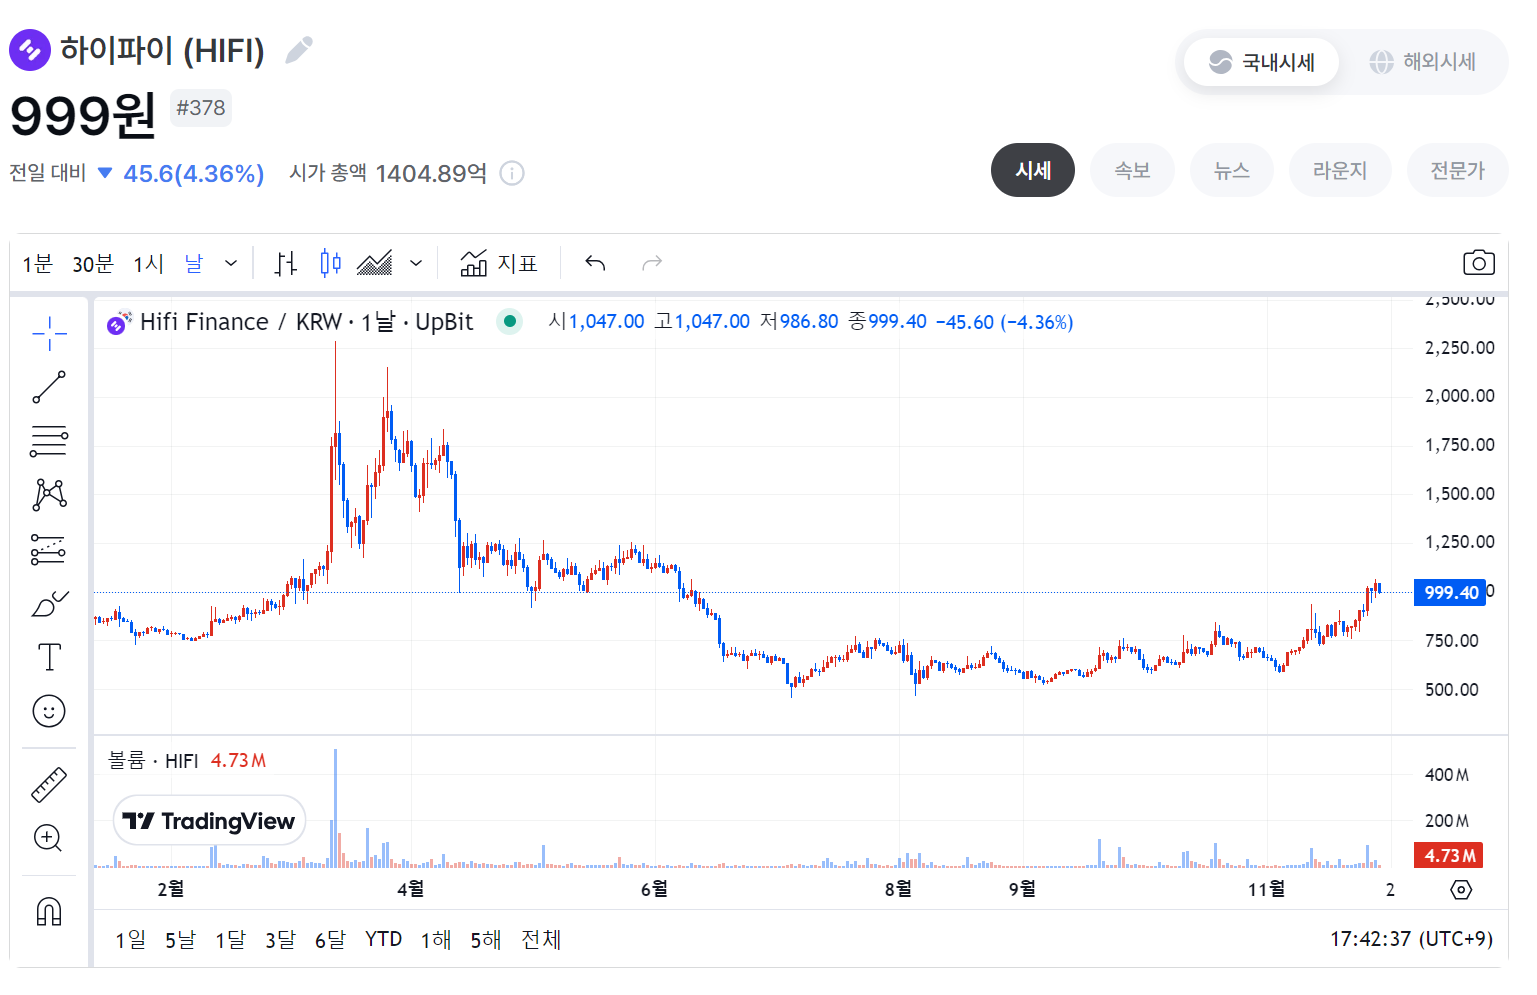
Task: Switch chart style to area
Action: click(x=375, y=263)
